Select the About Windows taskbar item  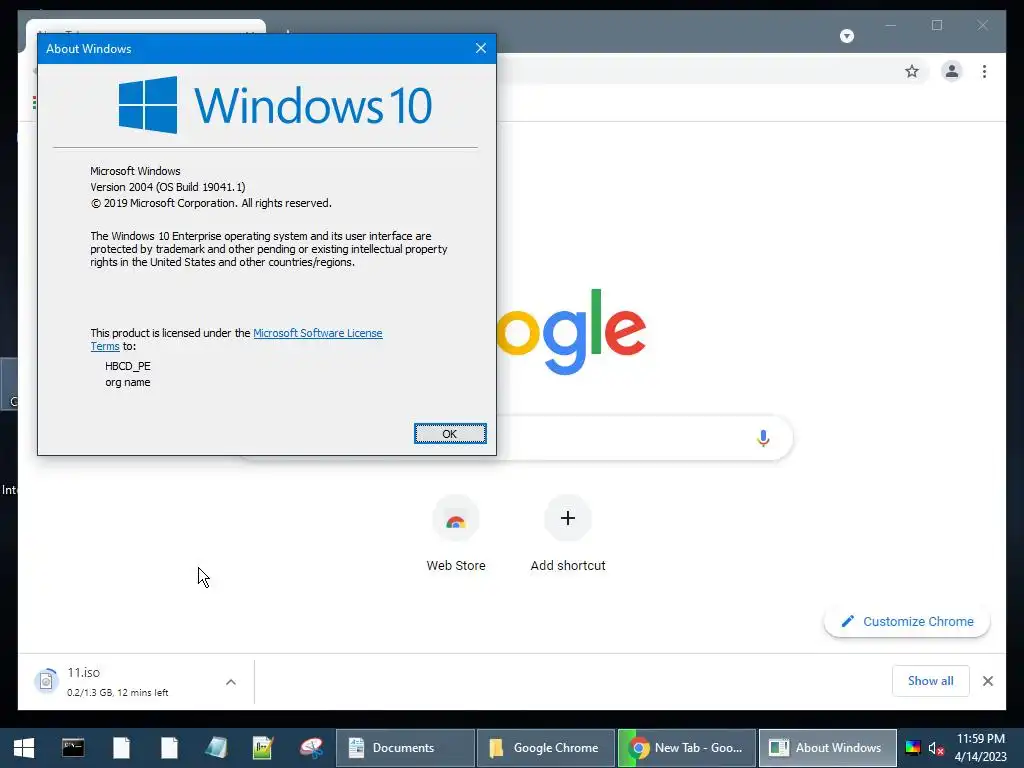click(x=827, y=748)
